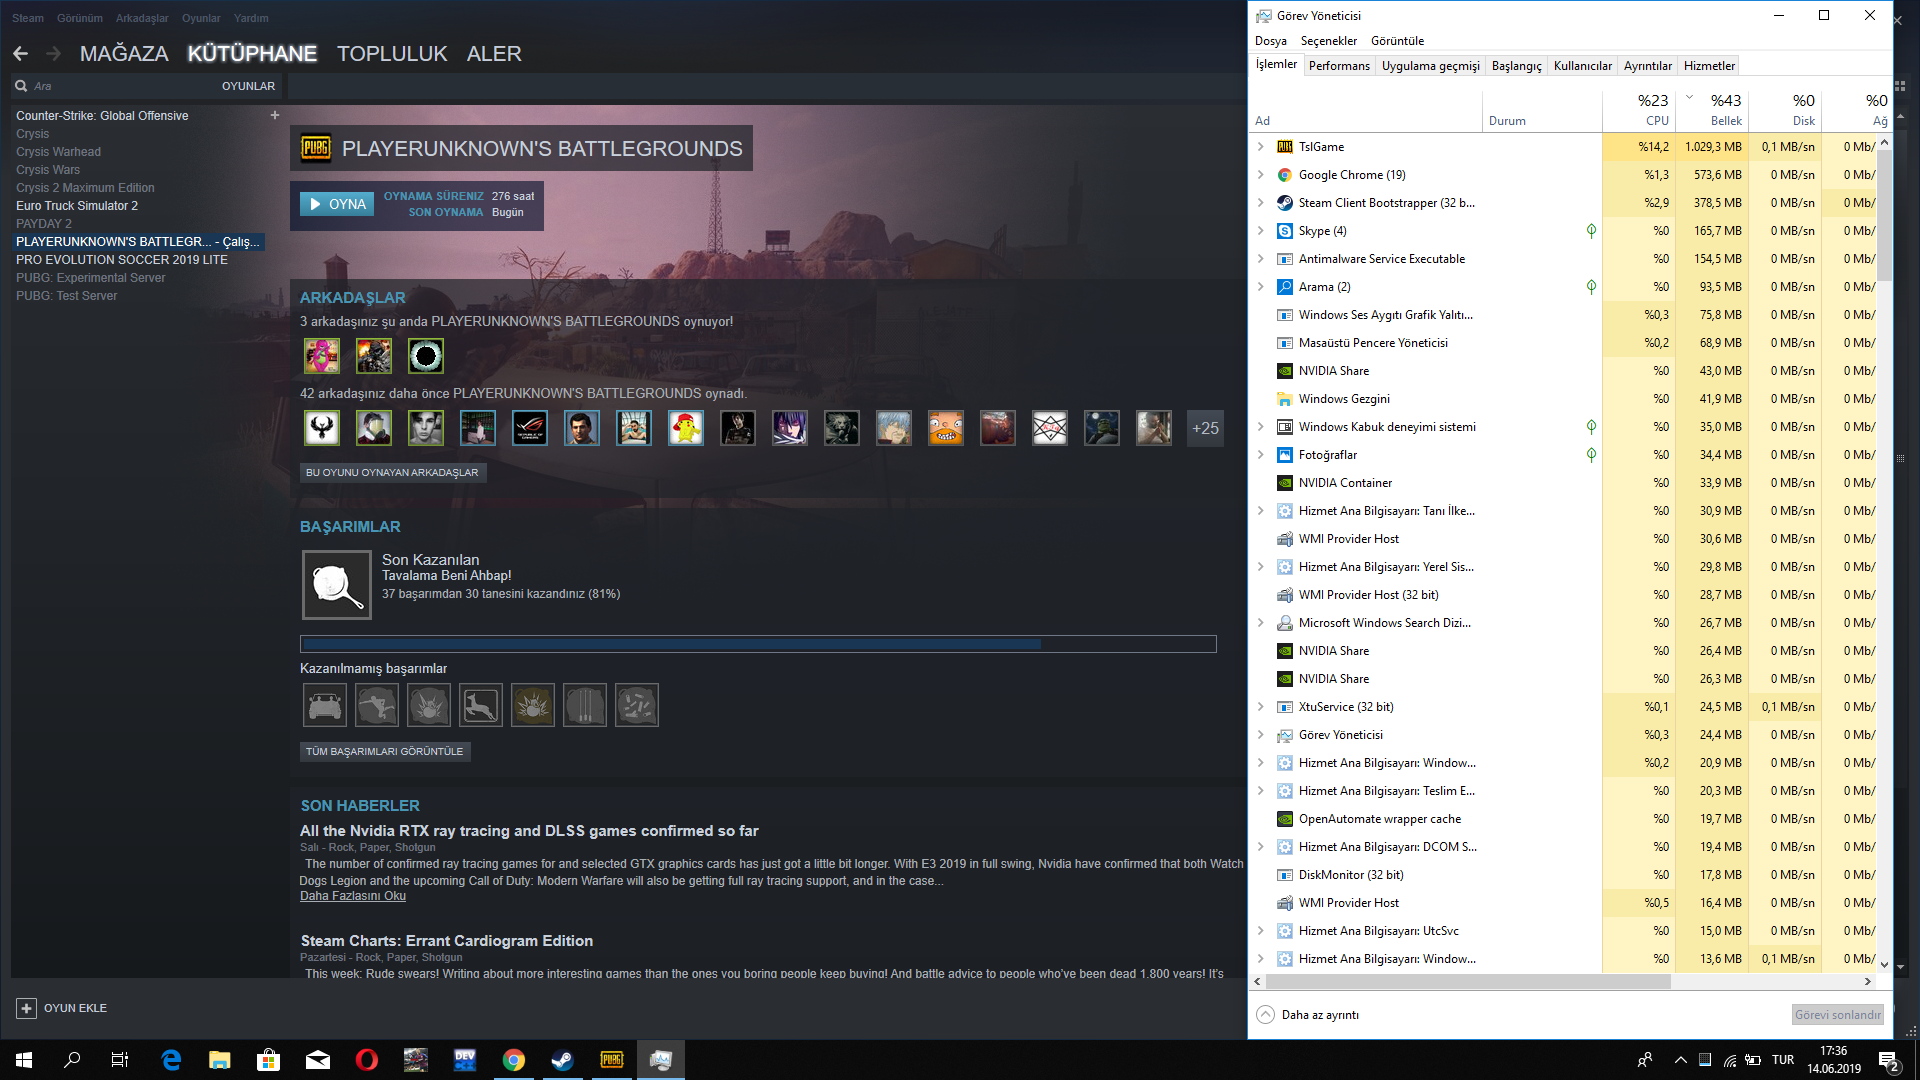Click BU OYUNU OYNAYAN ARKADAŞLAR button

point(392,472)
